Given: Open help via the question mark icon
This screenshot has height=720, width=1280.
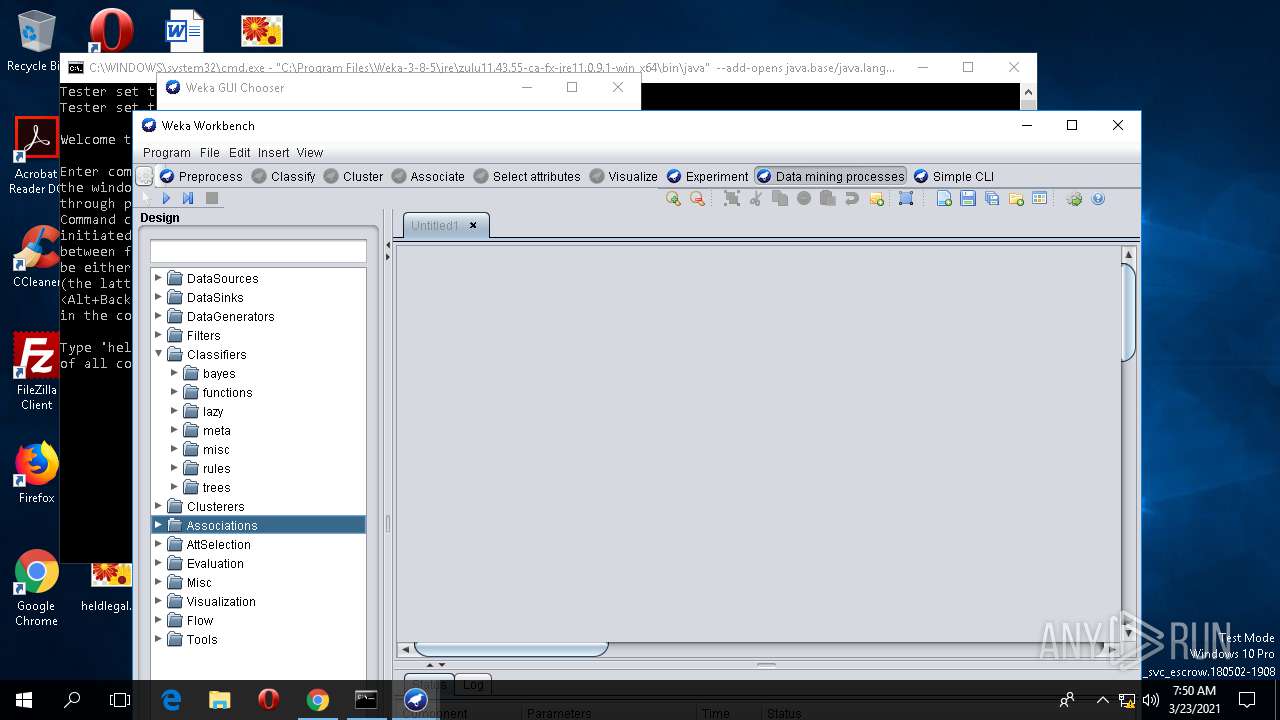Looking at the screenshot, I should 1098,198.
